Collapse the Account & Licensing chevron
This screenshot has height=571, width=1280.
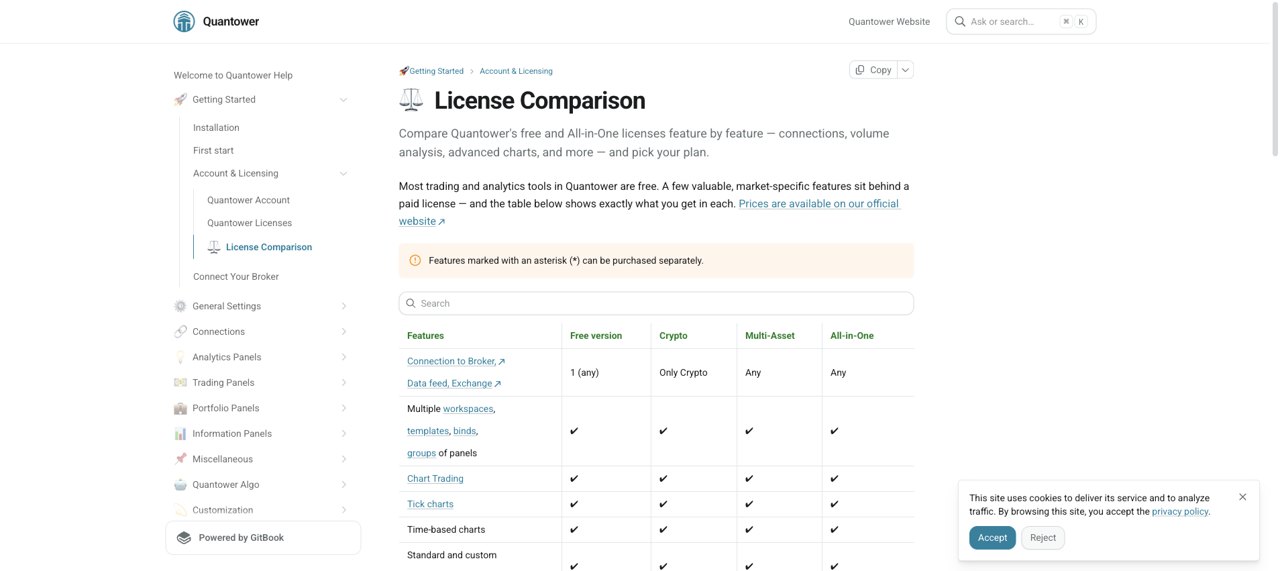(343, 173)
